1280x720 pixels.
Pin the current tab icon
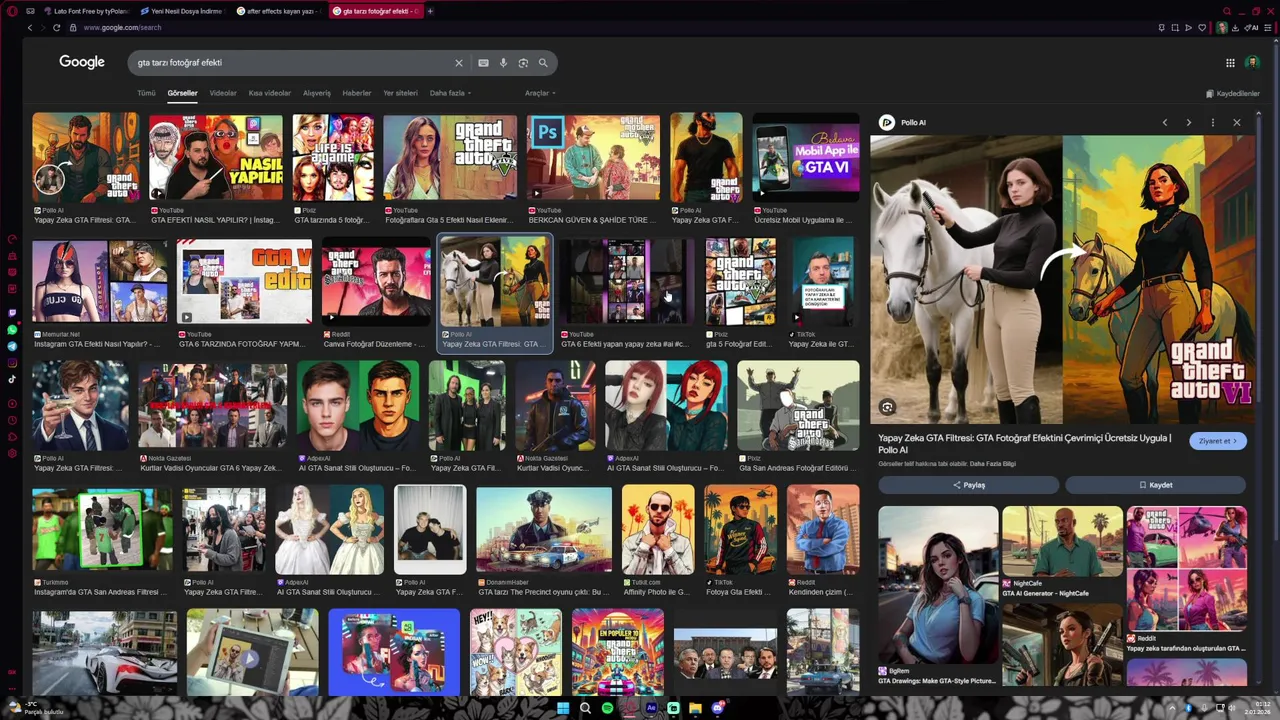point(1161,28)
